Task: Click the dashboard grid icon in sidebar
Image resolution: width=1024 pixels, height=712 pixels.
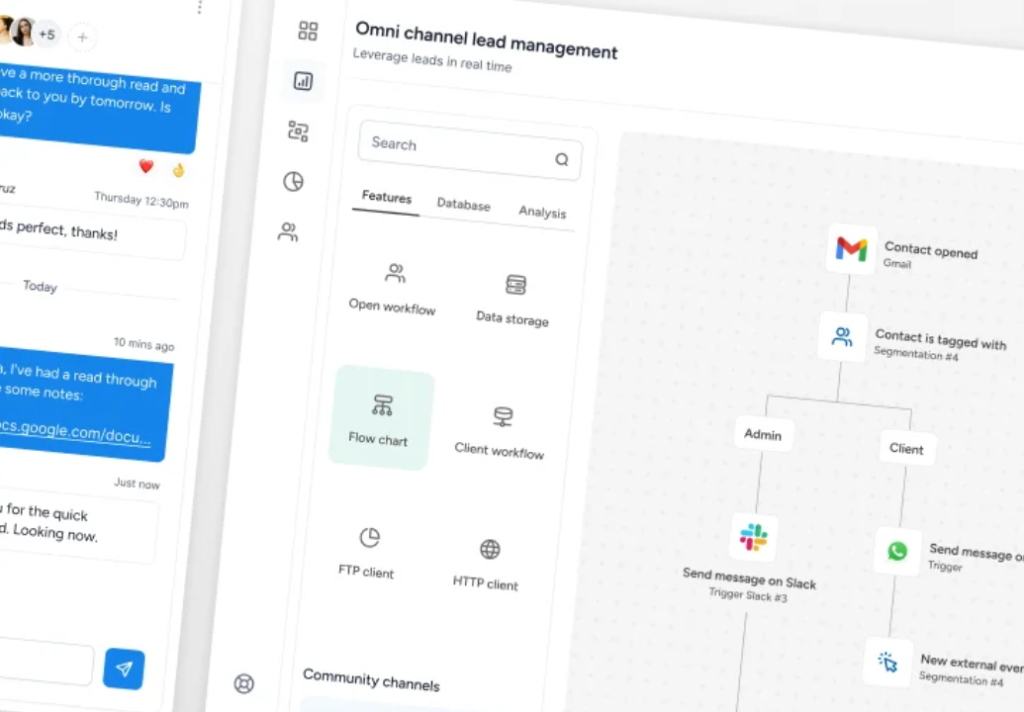Action: [x=308, y=31]
